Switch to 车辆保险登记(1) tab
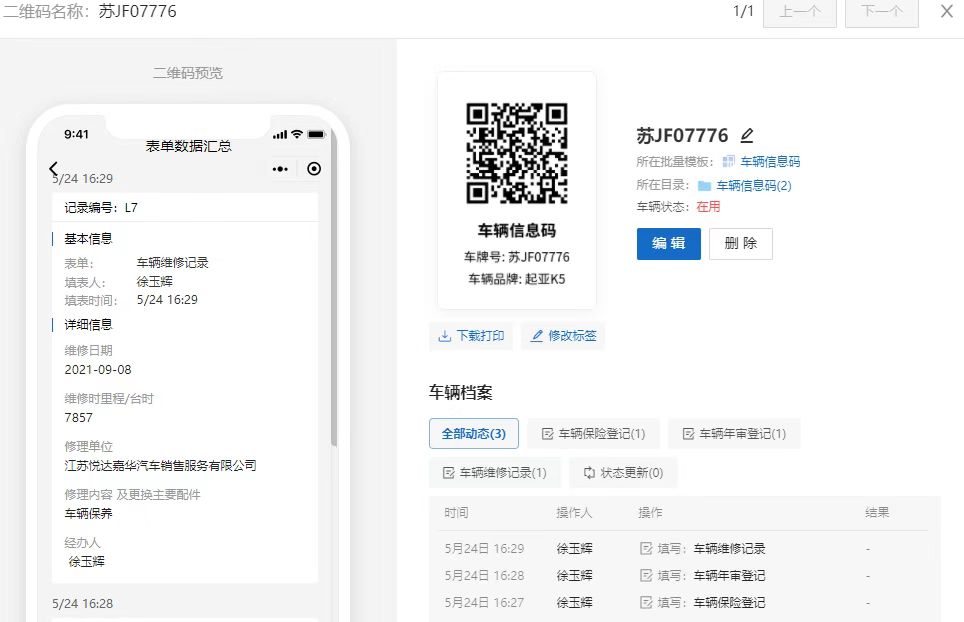The image size is (964, 622). click(593, 434)
